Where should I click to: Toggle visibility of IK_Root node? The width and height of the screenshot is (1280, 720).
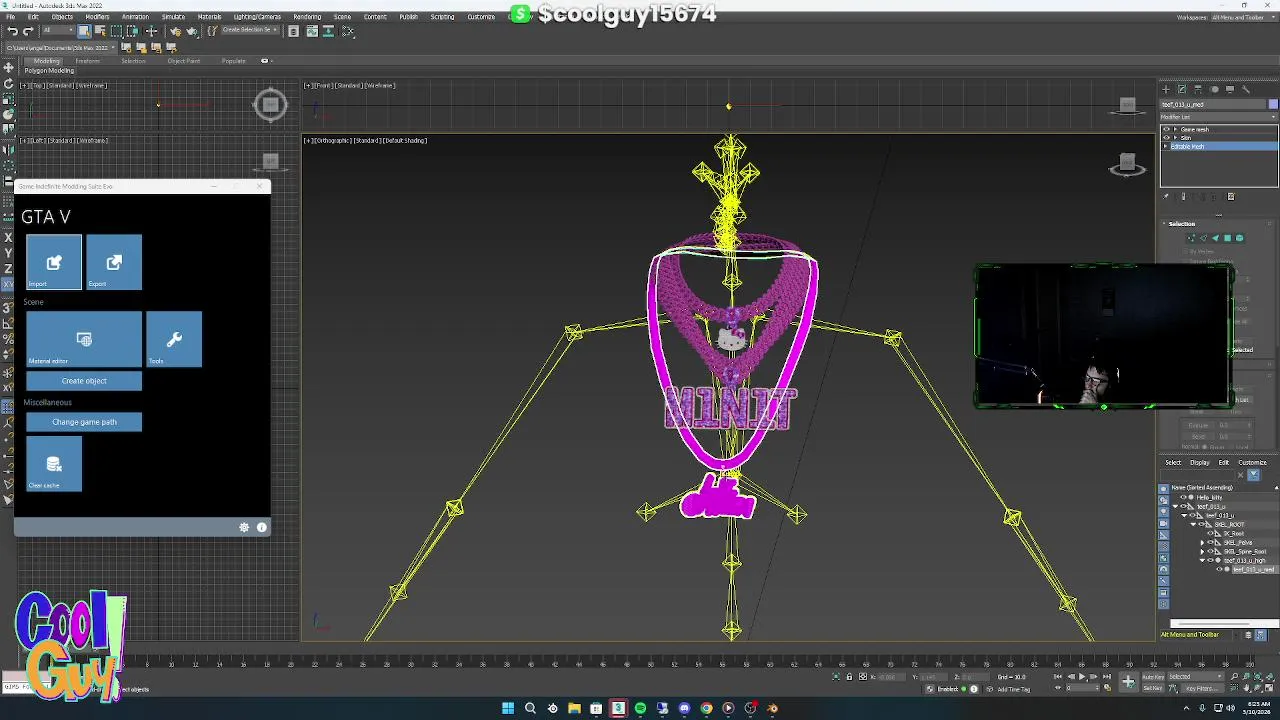click(1210, 533)
